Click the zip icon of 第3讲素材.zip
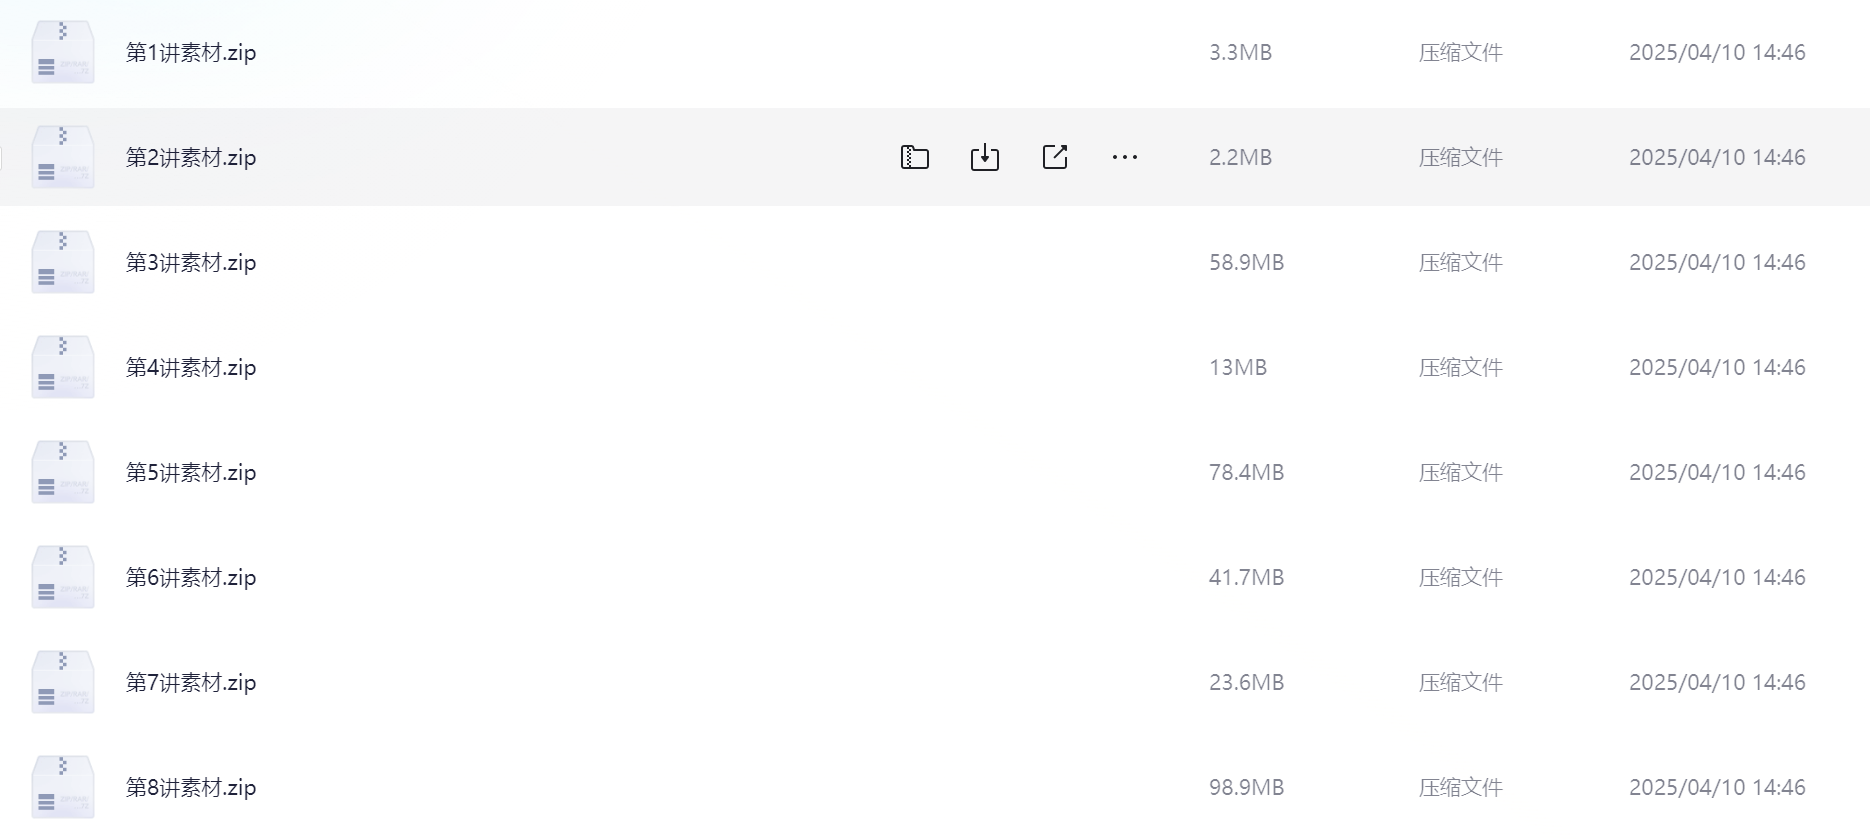Screen dimensions: 1870x839 pyautogui.click(x=63, y=262)
